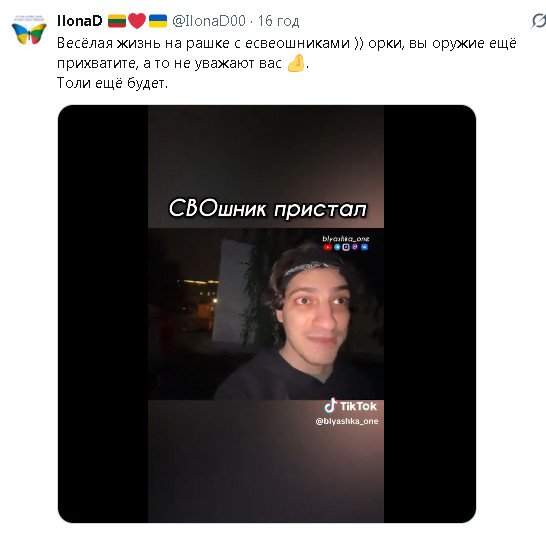Click the red heart emoji after IlonaD
Image resolution: width=546 pixels, height=537 pixels.
point(137,21)
